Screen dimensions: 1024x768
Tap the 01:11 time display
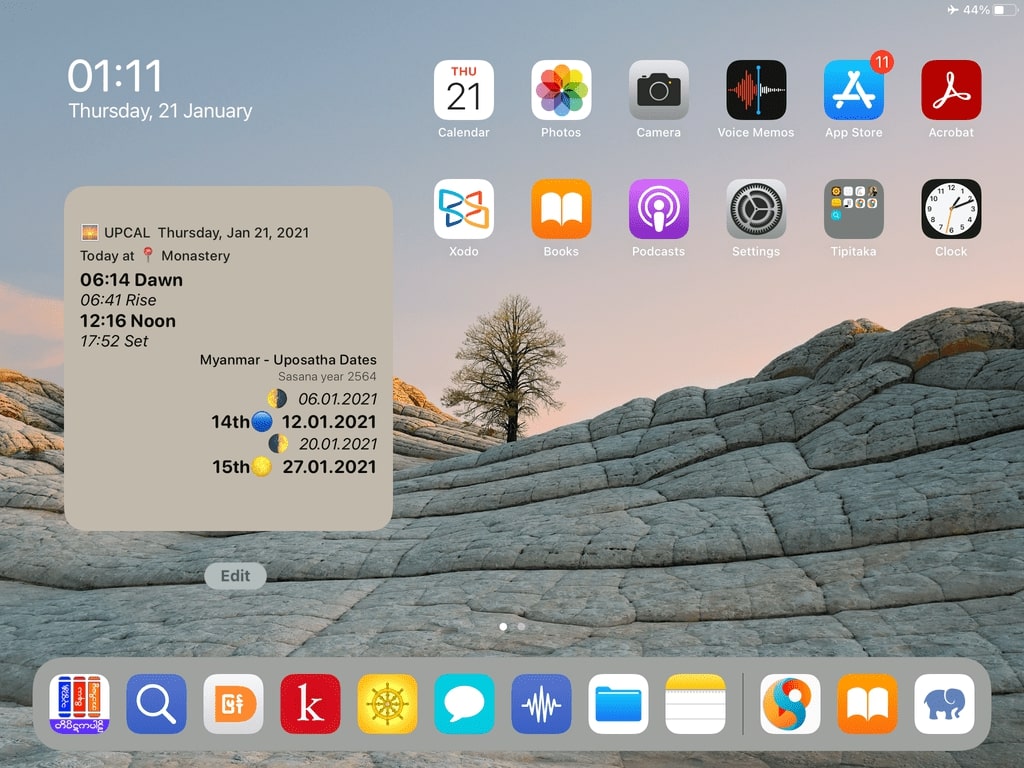pyautogui.click(x=115, y=76)
